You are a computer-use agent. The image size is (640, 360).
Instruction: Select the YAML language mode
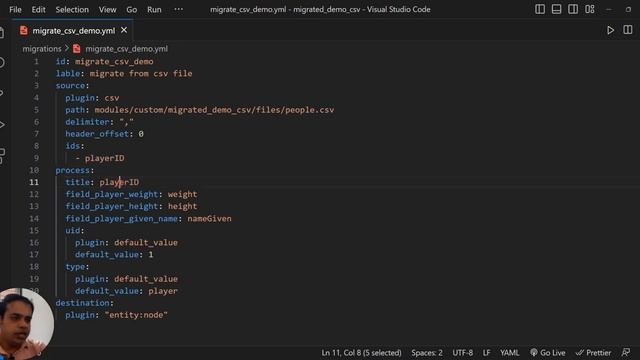(x=509, y=353)
